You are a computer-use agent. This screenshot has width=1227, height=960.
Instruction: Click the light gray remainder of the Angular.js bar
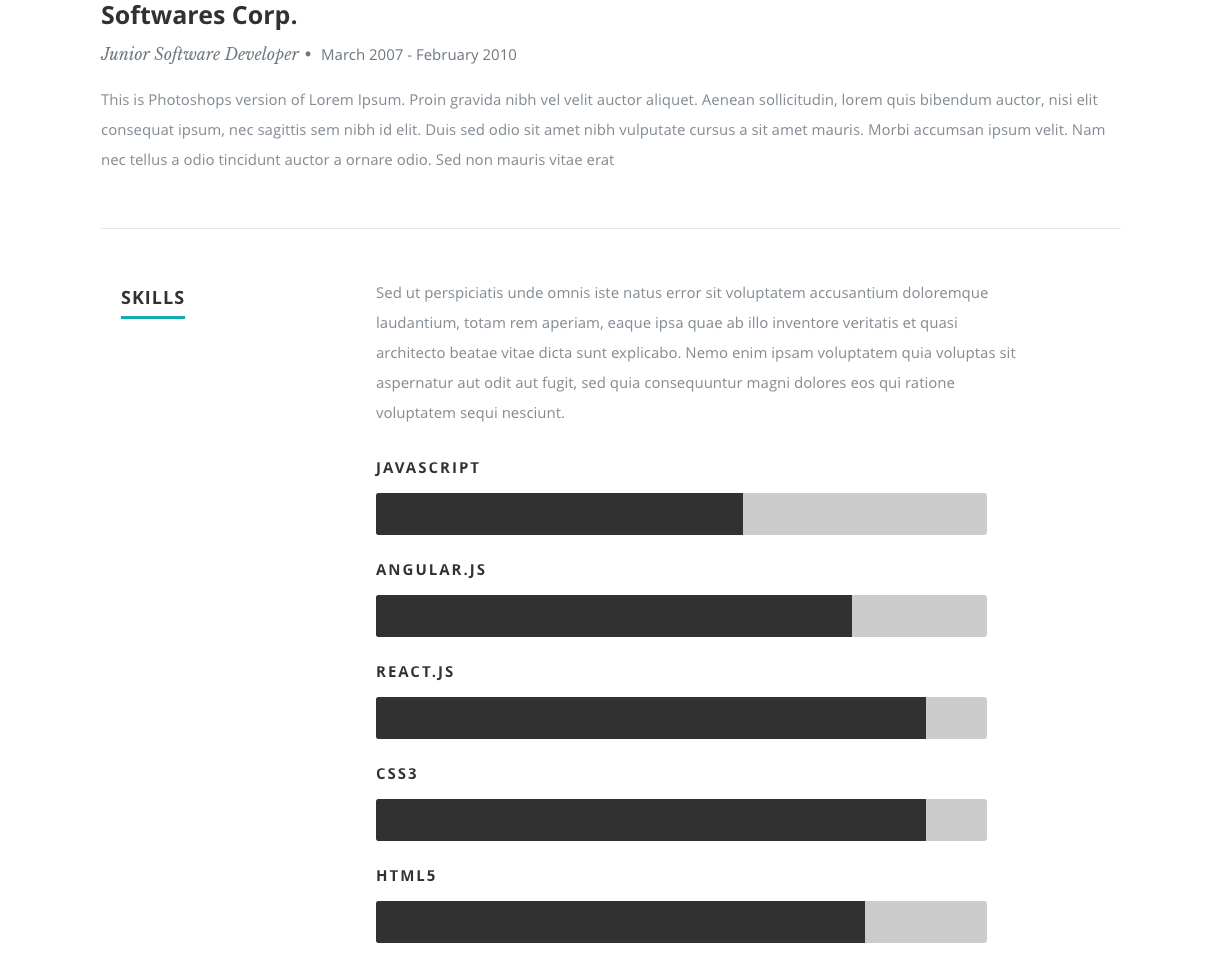point(919,616)
